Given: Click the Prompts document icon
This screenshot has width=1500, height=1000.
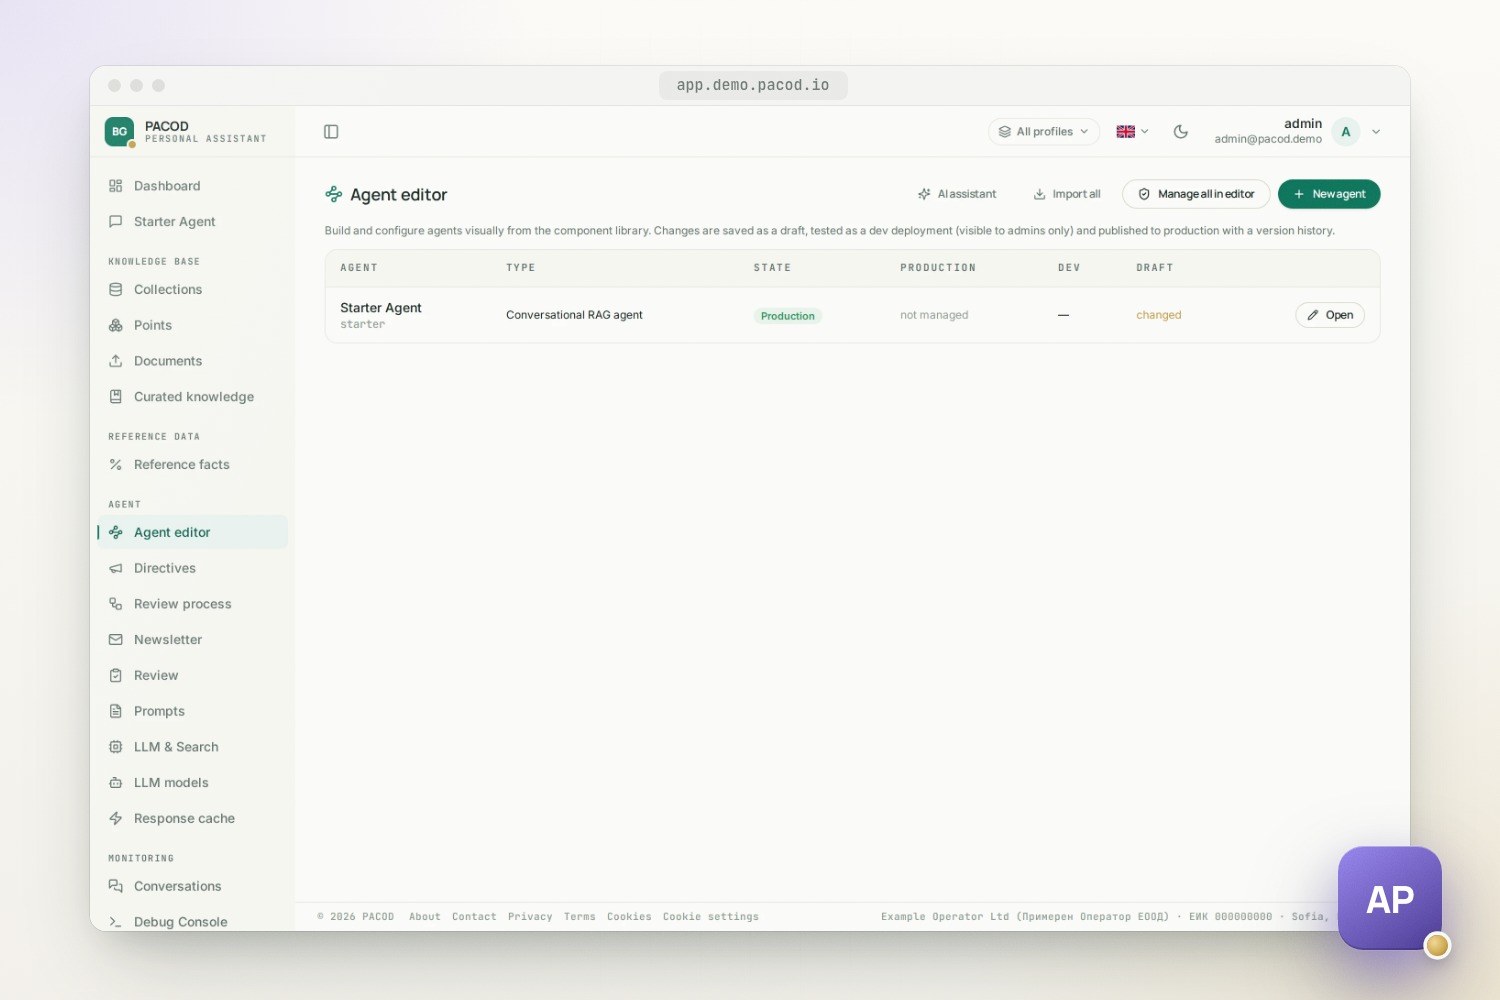Looking at the screenshot, I should point(116,712).
